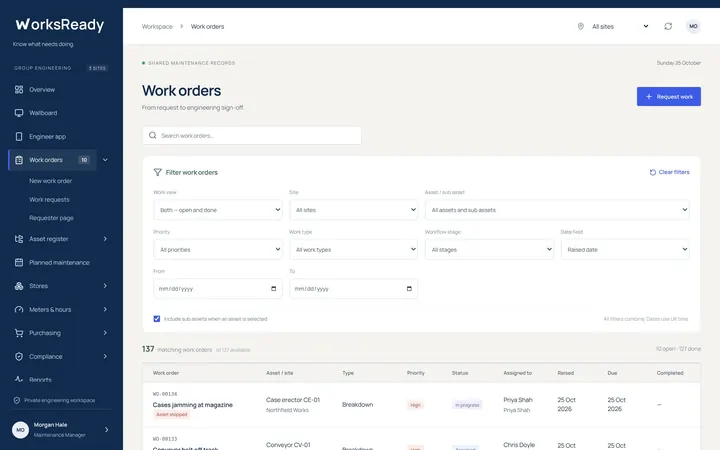The width and height of the screenshot is (720, 450).
Task: Click the location pin icon beside All sites
Action: (580, 26)
